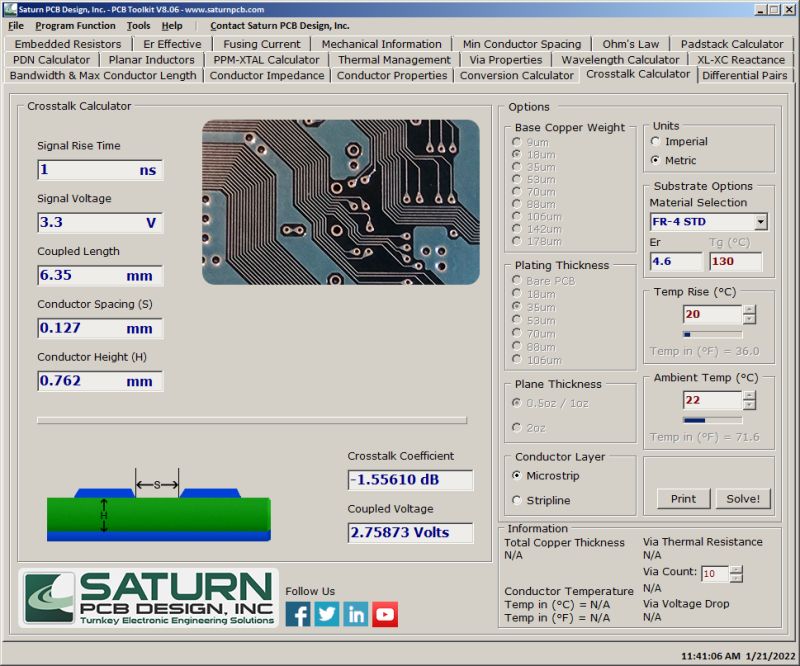Click the YouTube channel icon
Image resolution: width=800 pixels, height=666 pixels.
pos(385,614)
